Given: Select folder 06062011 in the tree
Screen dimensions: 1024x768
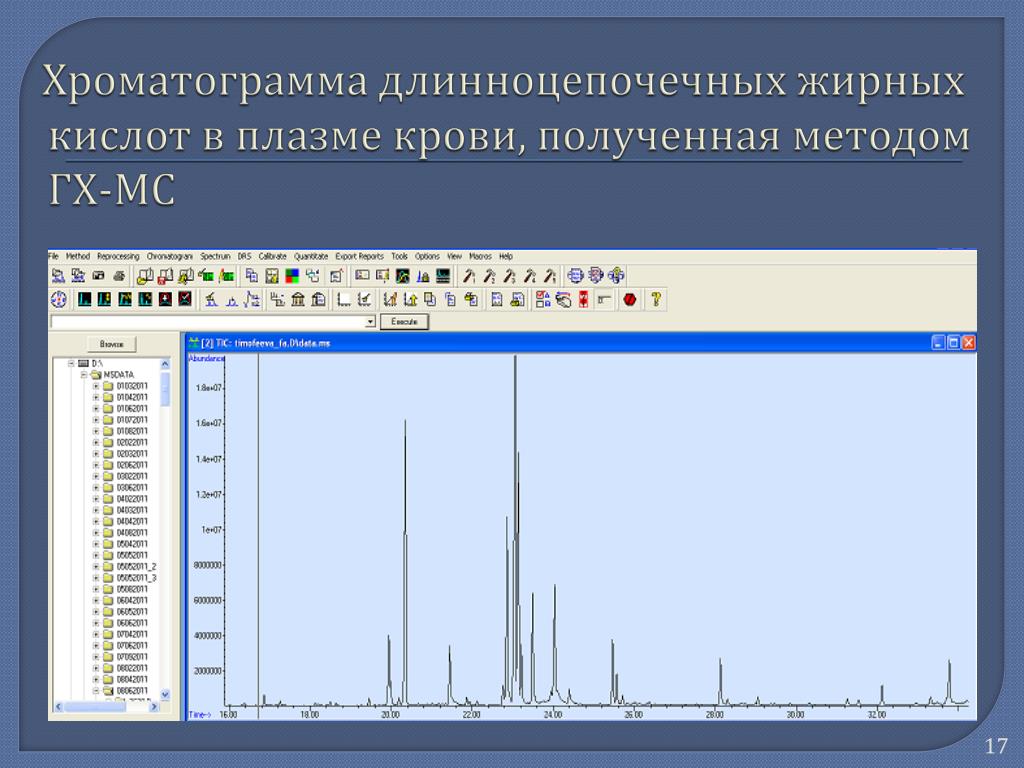Looking at the screenshot, I should [x=132, y=623].
